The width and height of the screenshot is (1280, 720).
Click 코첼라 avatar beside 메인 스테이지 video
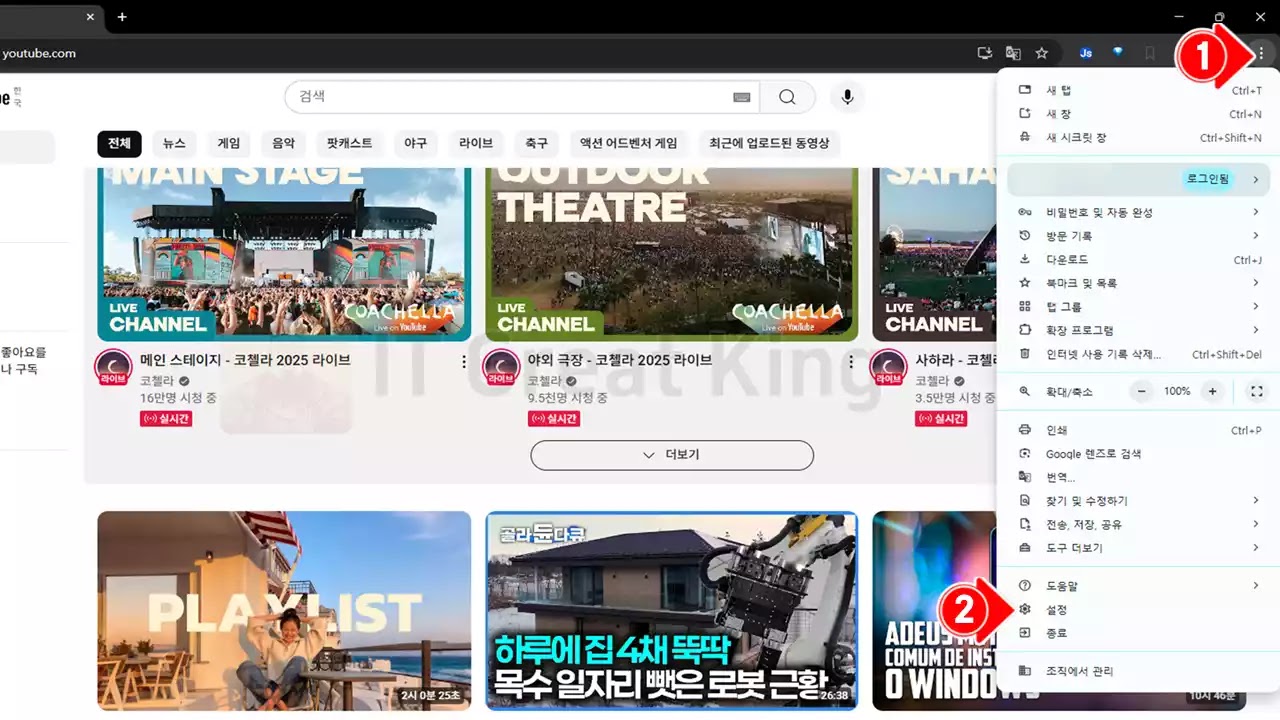pos(113,367)
